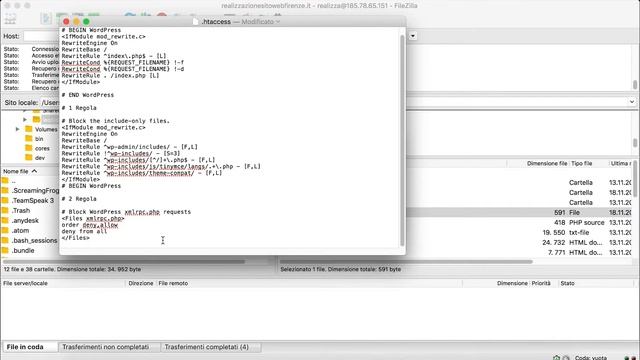The height and width of the screenshot is (360, 640).
Task: Select the bin folder in local tree
Action: (39, 139)
